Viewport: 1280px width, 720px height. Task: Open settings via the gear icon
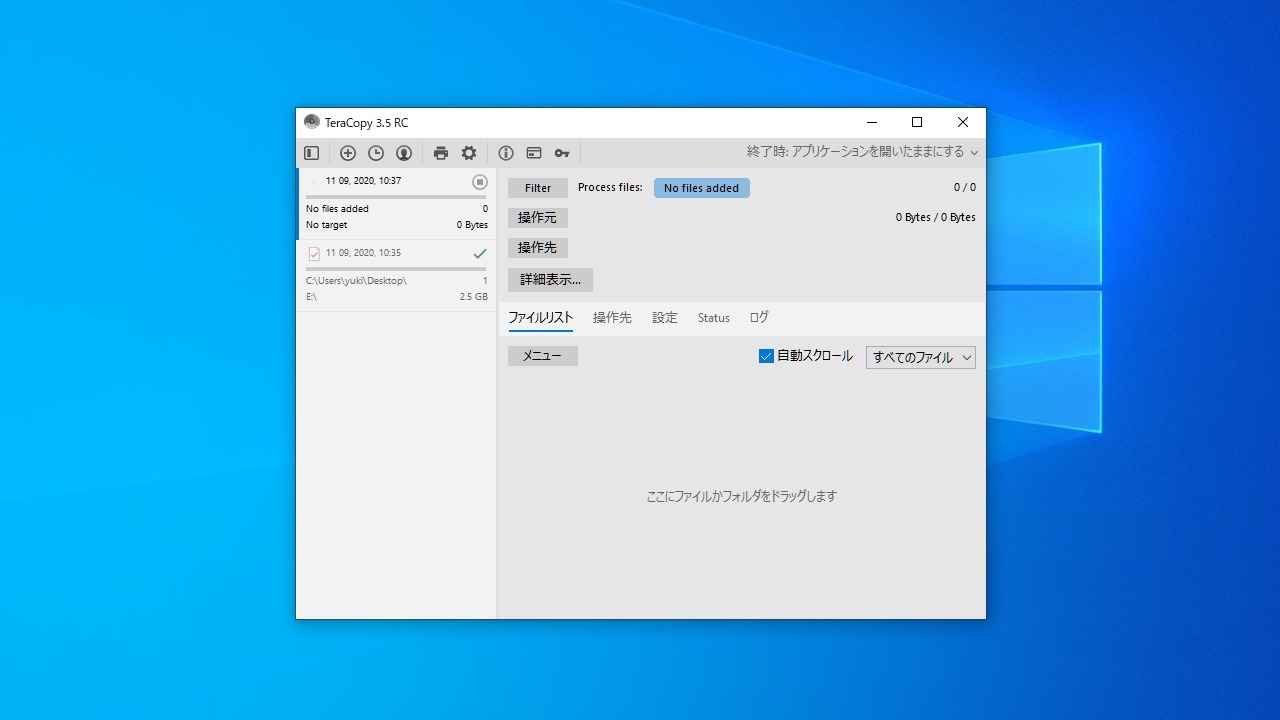469,153
